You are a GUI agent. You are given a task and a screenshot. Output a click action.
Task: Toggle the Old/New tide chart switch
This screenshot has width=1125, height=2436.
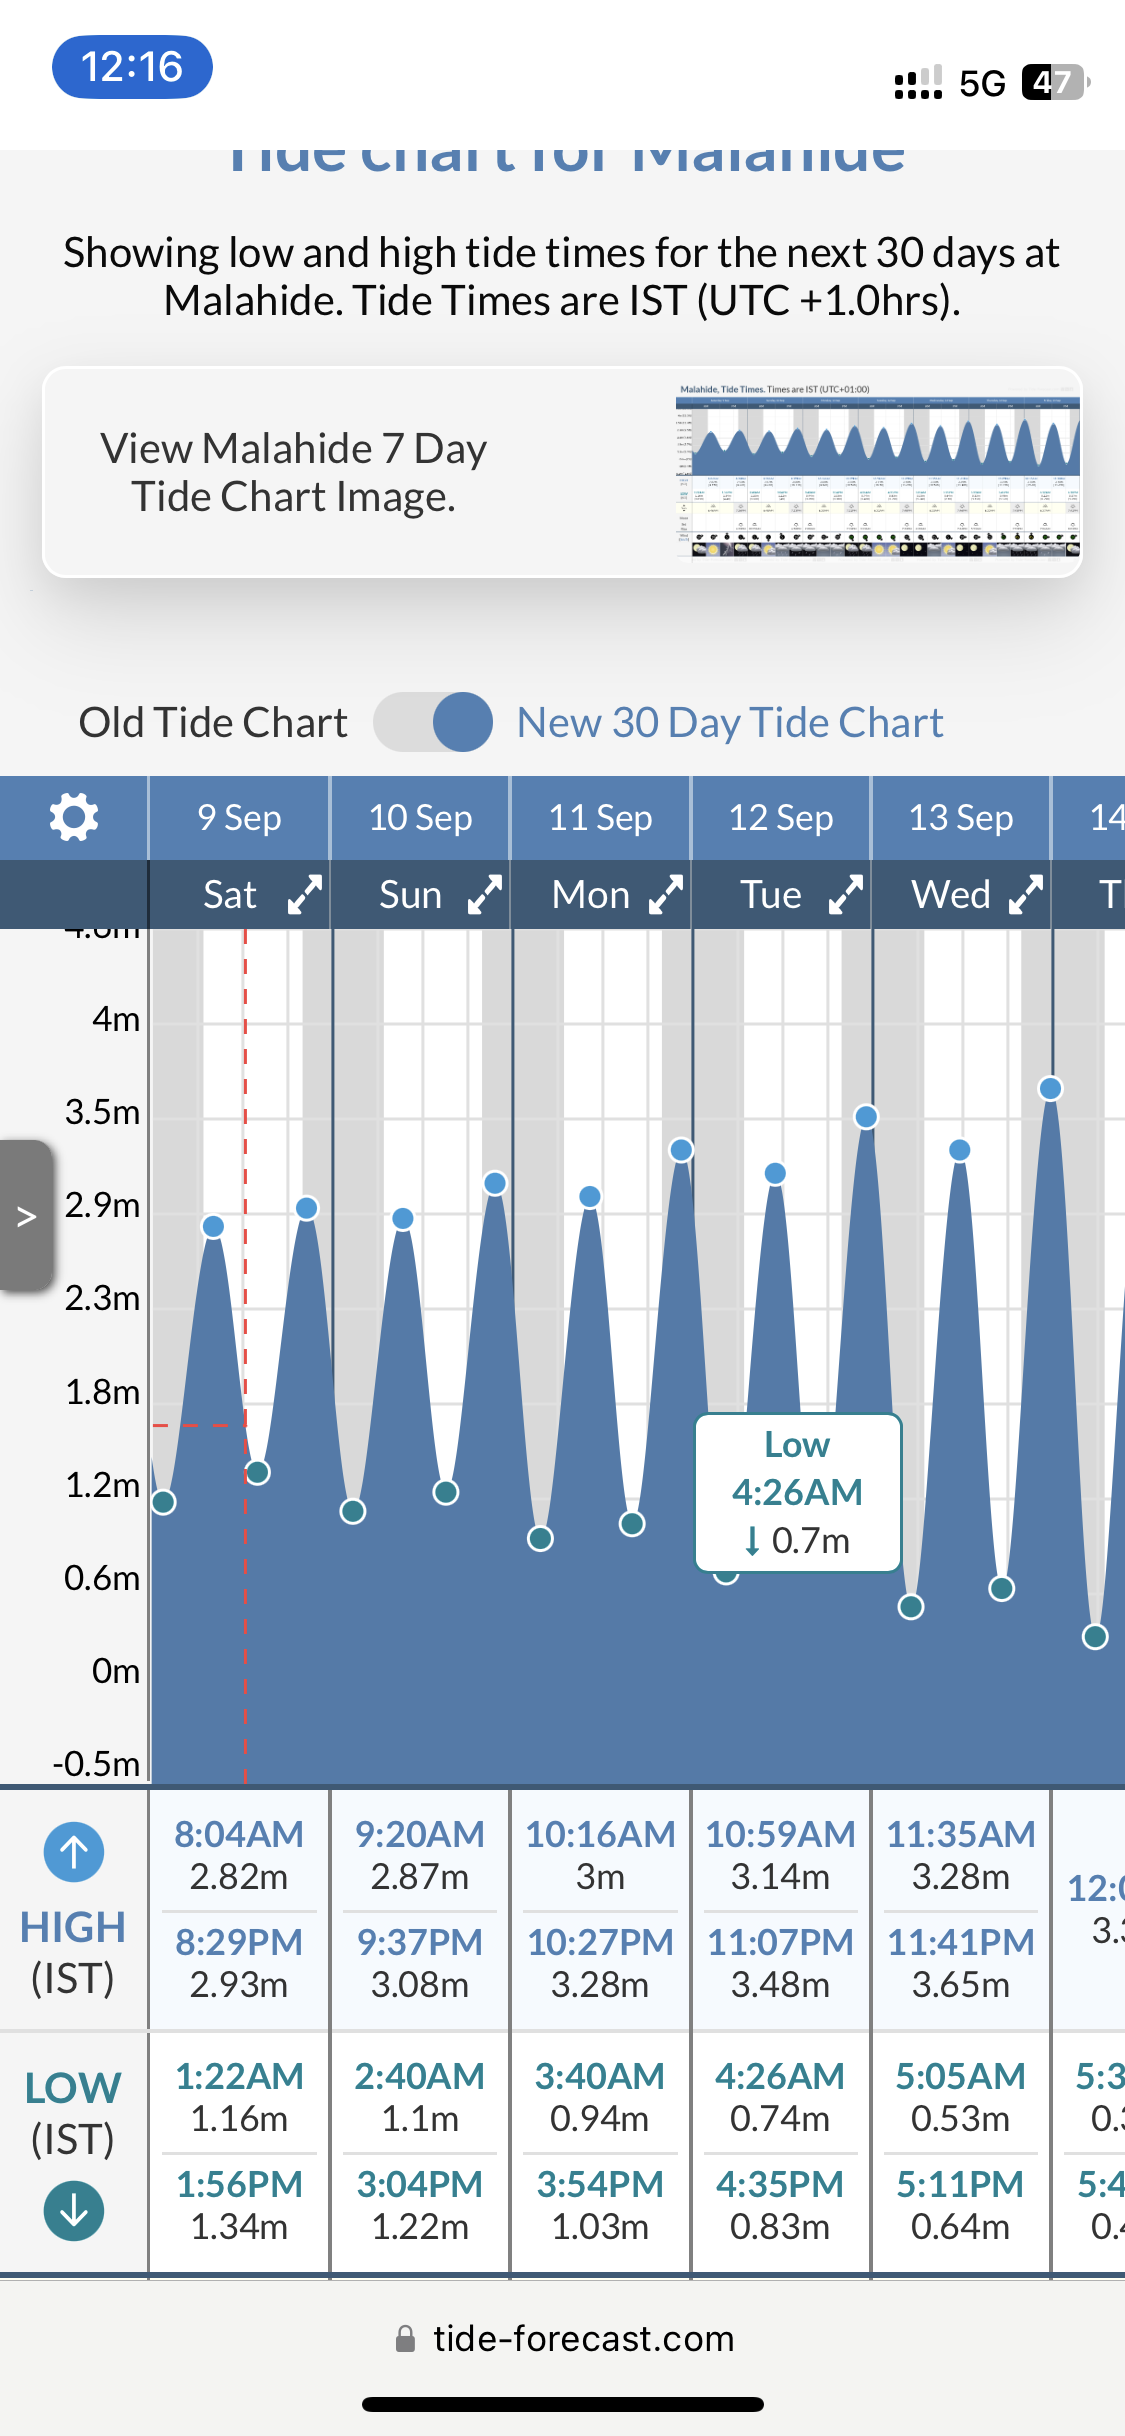pos(433,722)
